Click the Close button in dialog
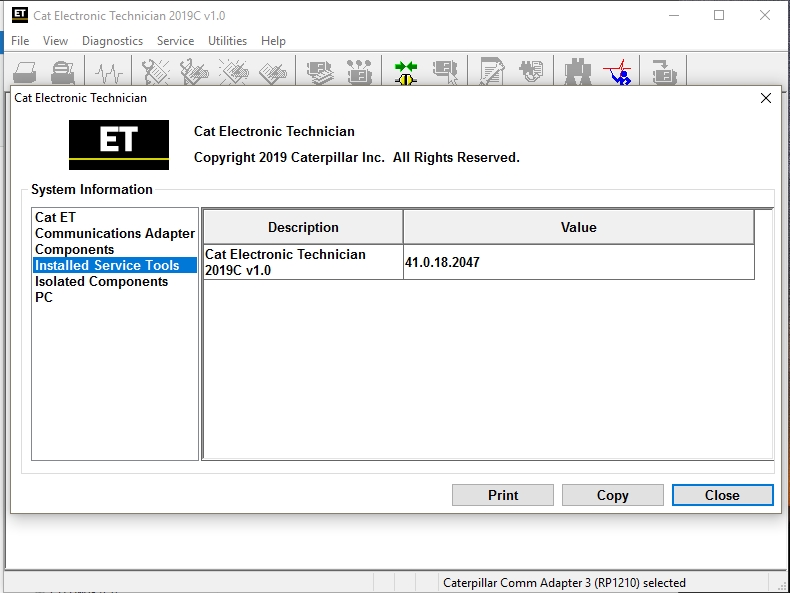The height and width of the screenshot is (593, 790). (x=722, y=495)
